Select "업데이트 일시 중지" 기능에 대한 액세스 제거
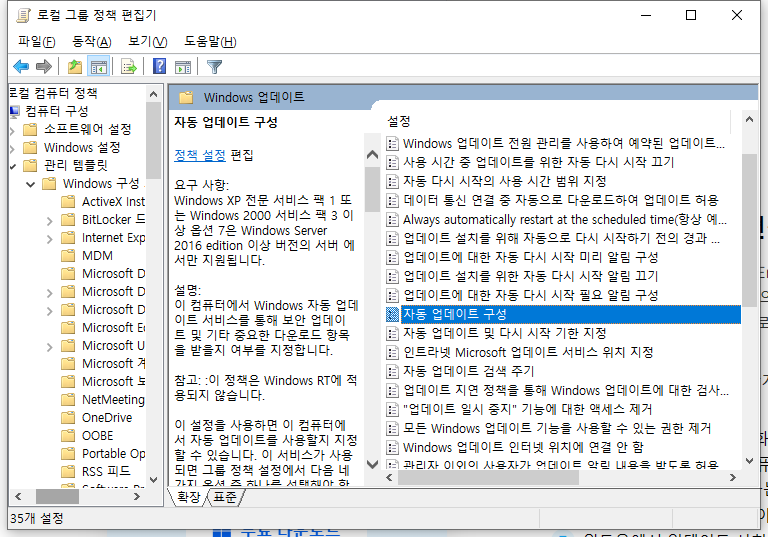This screenshot has width=768, height=537. 528,409
